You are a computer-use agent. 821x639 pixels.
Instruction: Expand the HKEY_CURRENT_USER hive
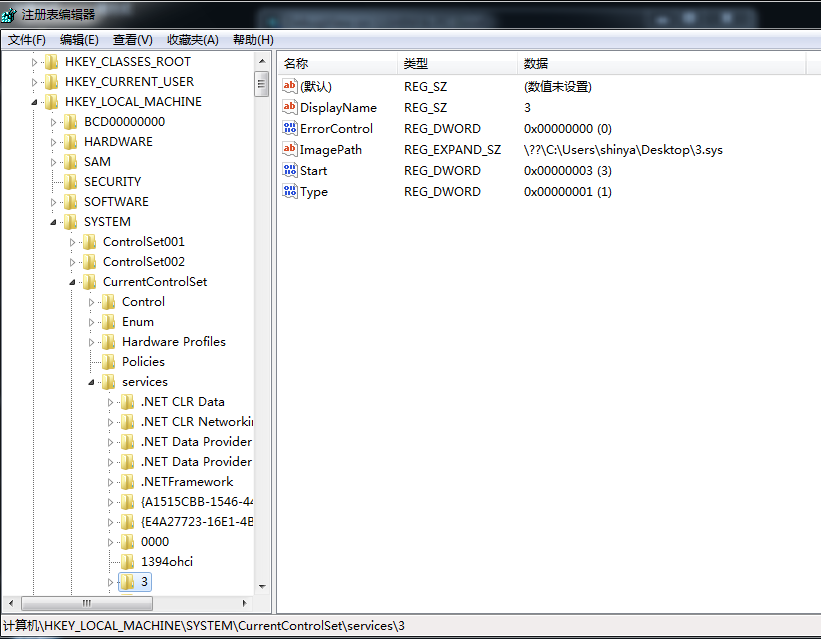pyautogui.click(x=35, y=82)
